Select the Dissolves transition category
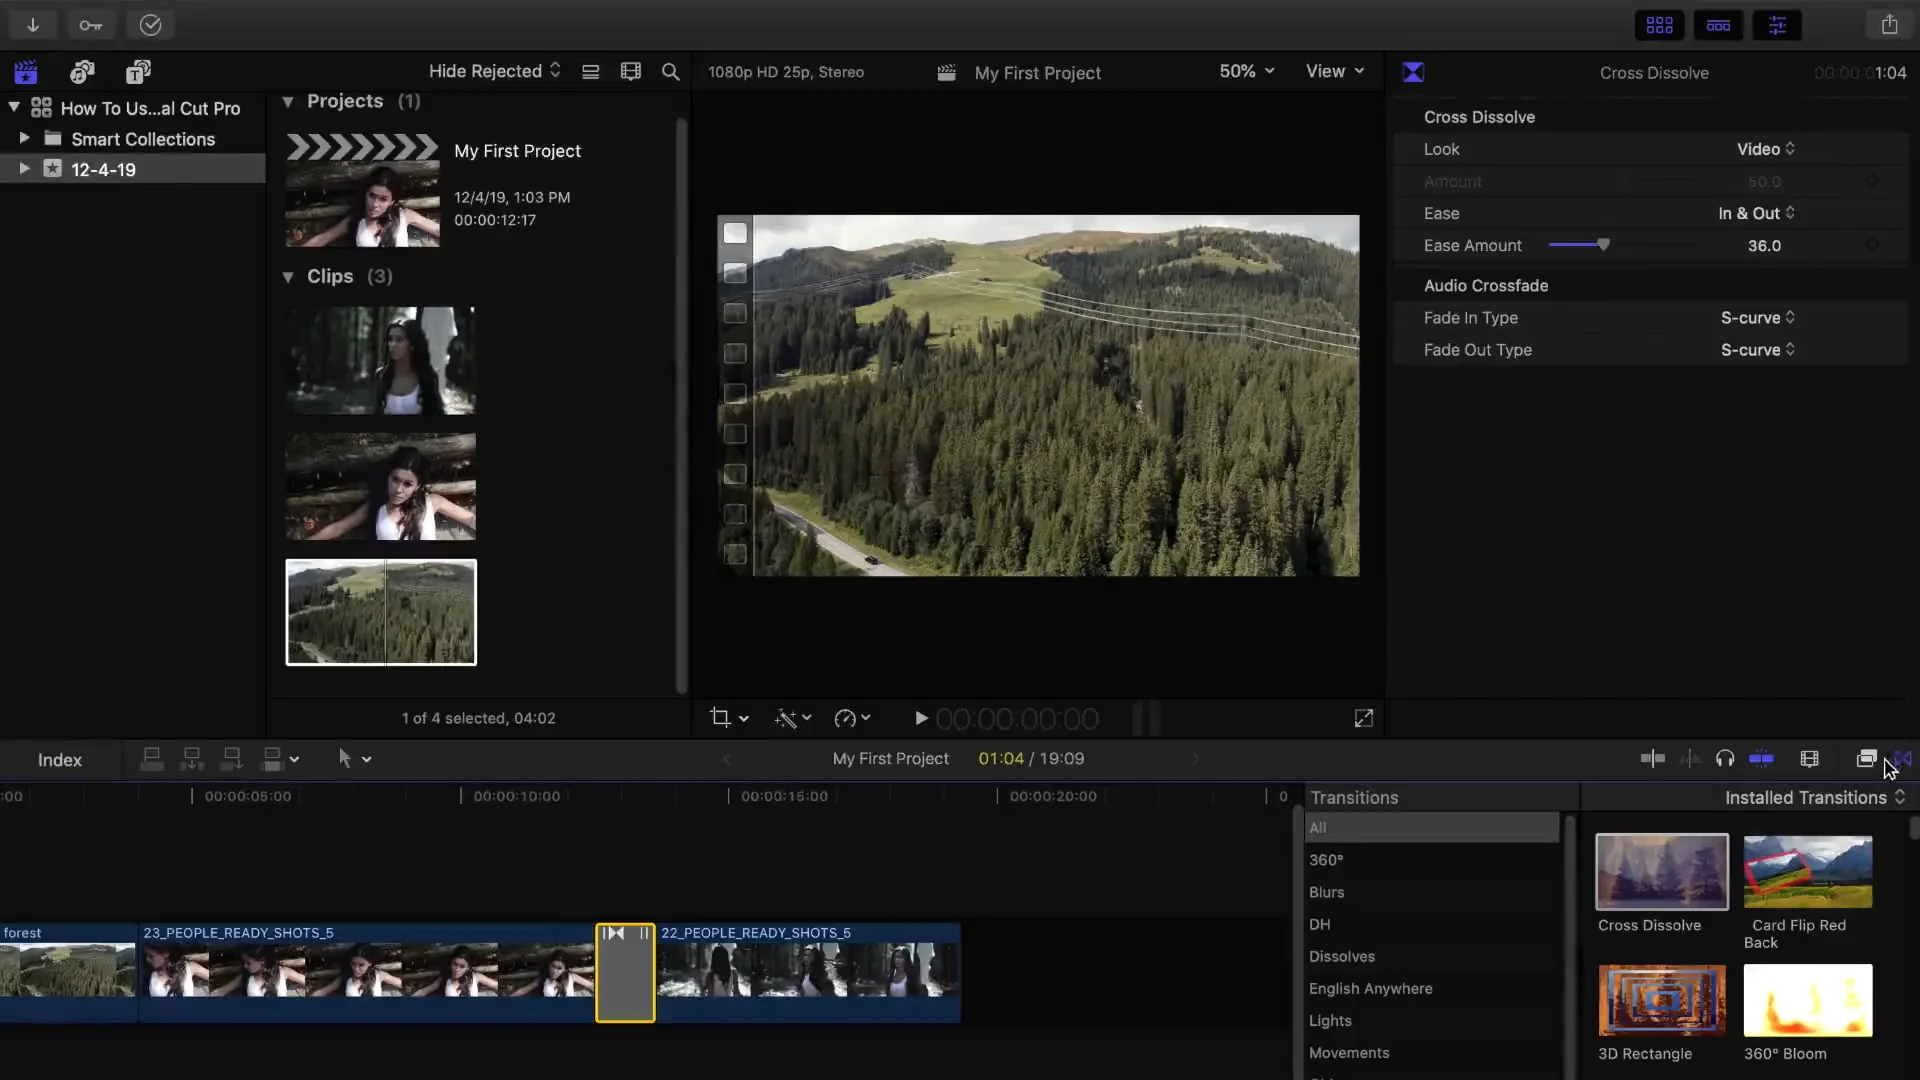Viewport: 1920px width, 1080px height. click(x=1342, y=956)
